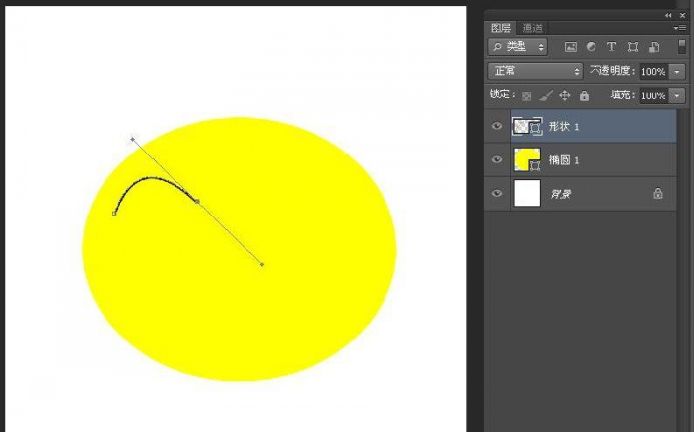Lock image pixels with brush icon
Viewport: 700px width, 432px height.
tap(546, 96)
